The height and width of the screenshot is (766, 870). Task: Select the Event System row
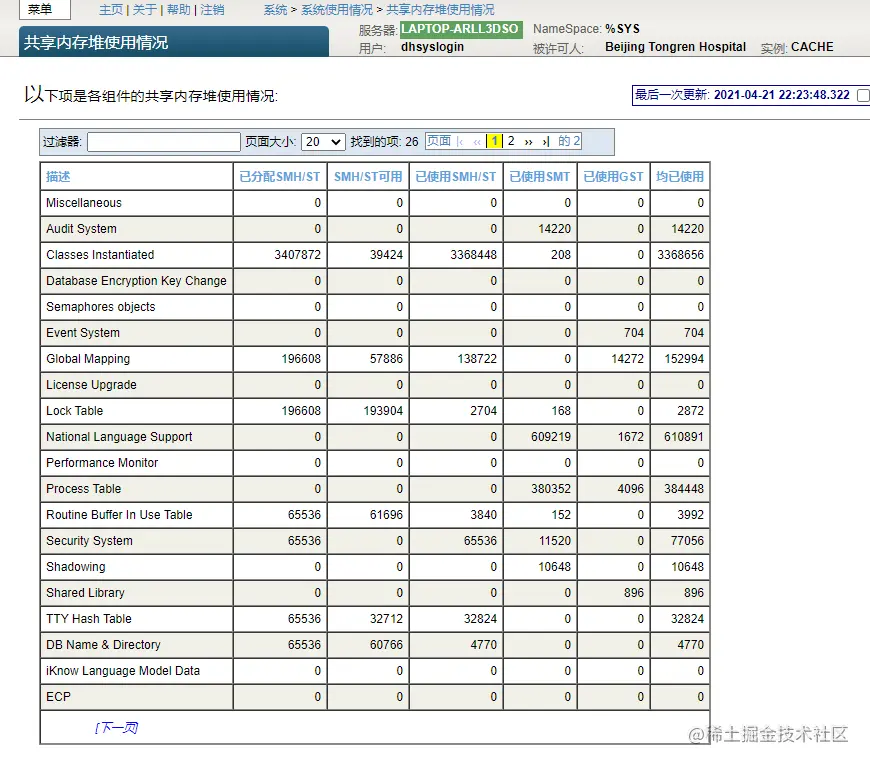coord(375,333)
